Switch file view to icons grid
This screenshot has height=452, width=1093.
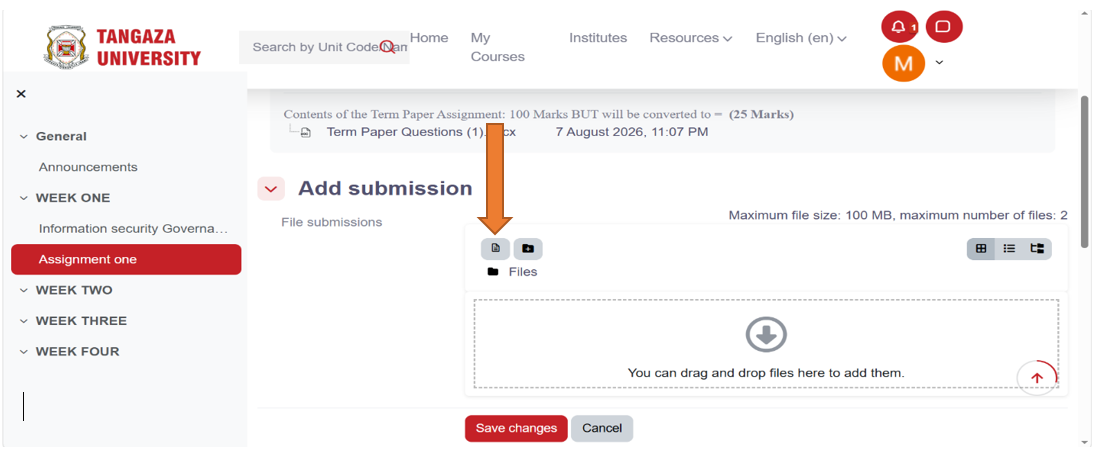click(981, 248)
